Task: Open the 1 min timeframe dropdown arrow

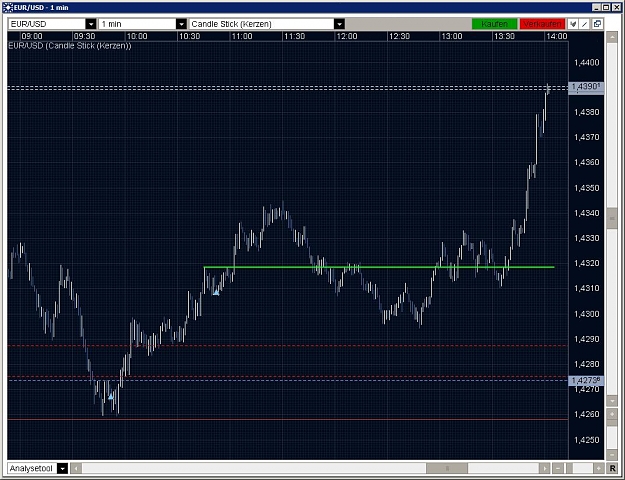Action: [x=181, y=24]
